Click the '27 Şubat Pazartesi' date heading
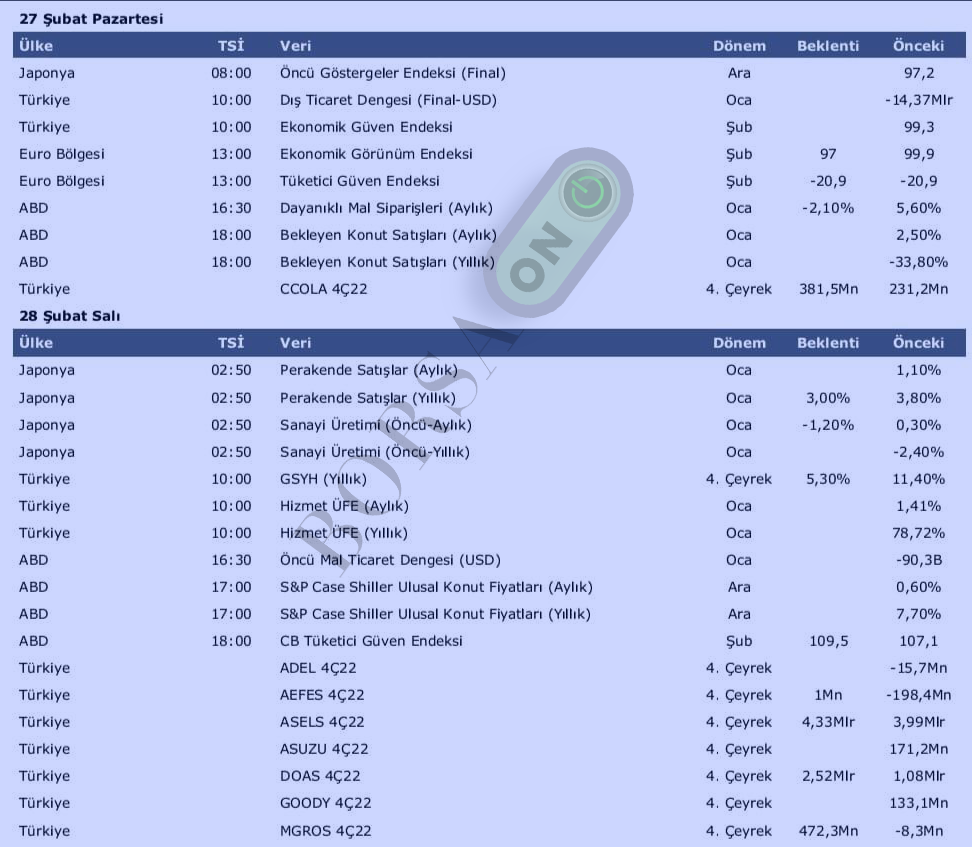This screenshot has height=847, width=972. (91, 19)
